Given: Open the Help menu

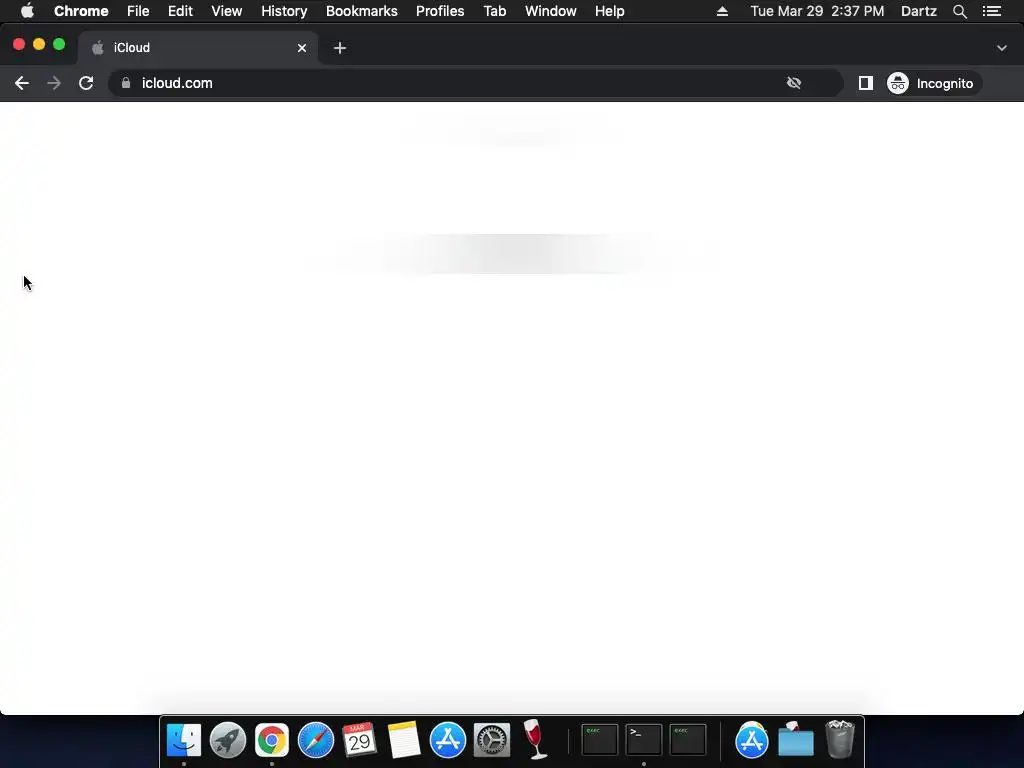Looking at the screenshot, I should tap(609, 11).
